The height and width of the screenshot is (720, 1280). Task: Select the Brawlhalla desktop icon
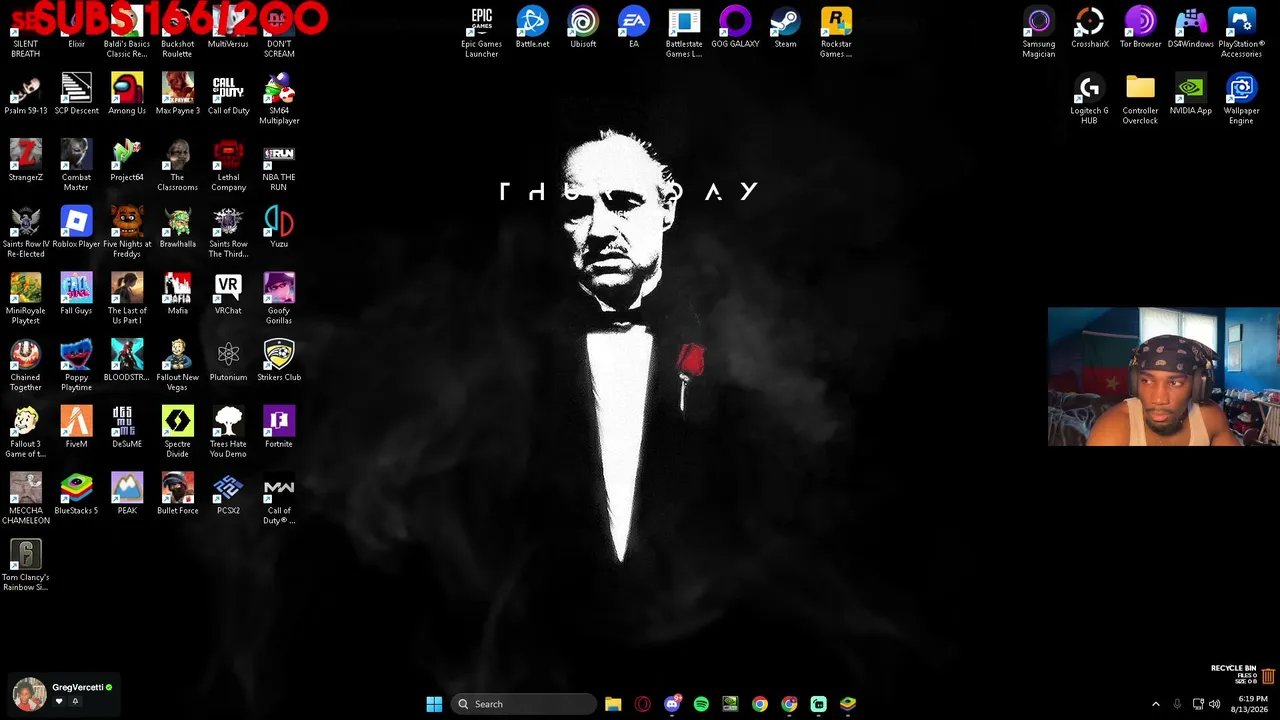178,228
